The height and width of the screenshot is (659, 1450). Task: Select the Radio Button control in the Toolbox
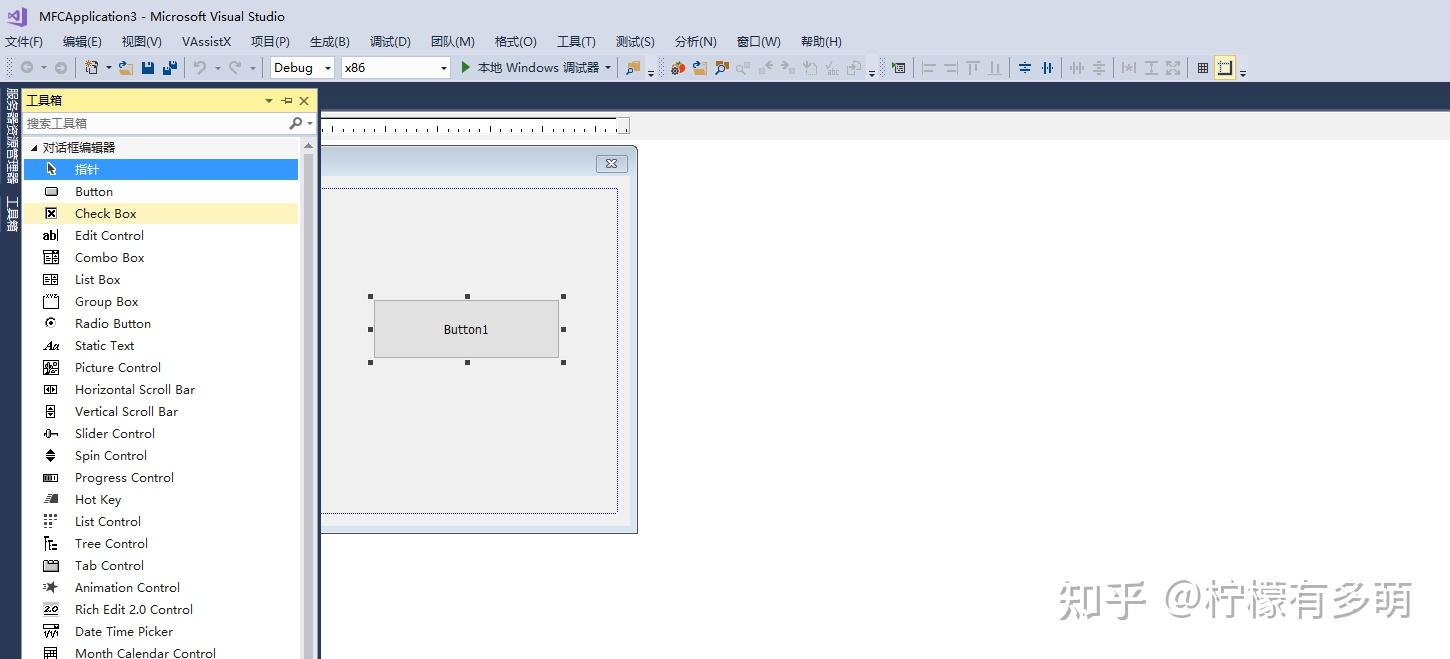pyautogui.click(x=112, y=323)
